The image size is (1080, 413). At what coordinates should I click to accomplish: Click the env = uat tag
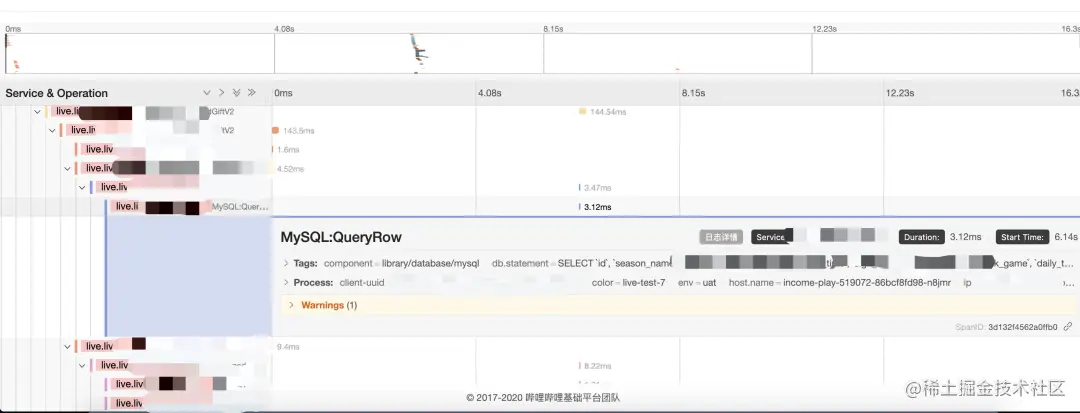tap(698, 283)
